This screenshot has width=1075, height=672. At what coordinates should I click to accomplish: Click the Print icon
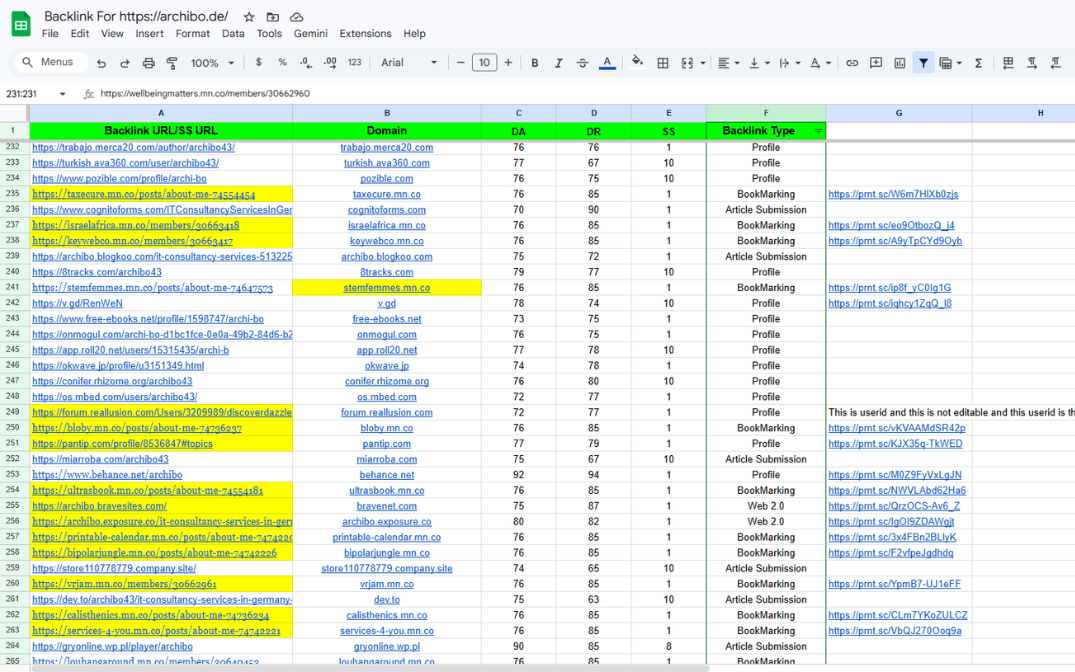point(149,63)
